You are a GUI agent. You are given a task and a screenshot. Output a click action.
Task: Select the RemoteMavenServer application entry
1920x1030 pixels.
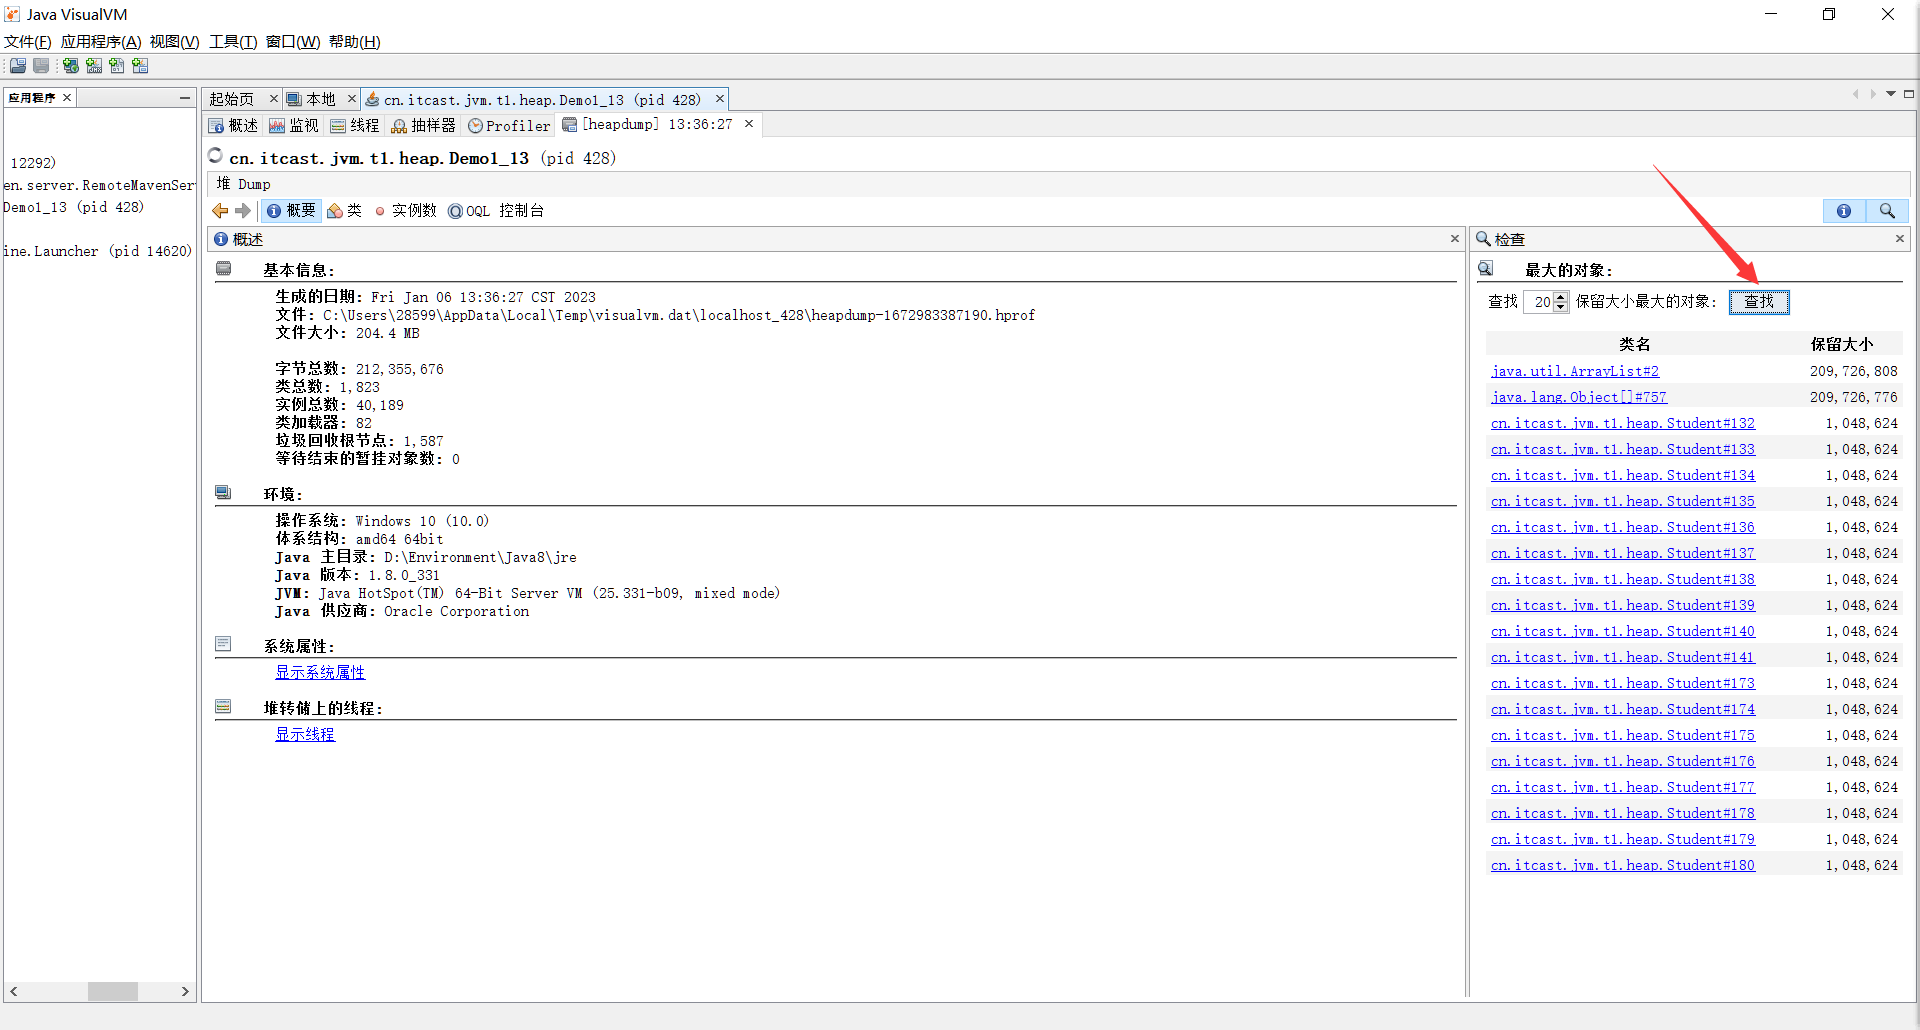pyautogui.click(x=99, y=186)
